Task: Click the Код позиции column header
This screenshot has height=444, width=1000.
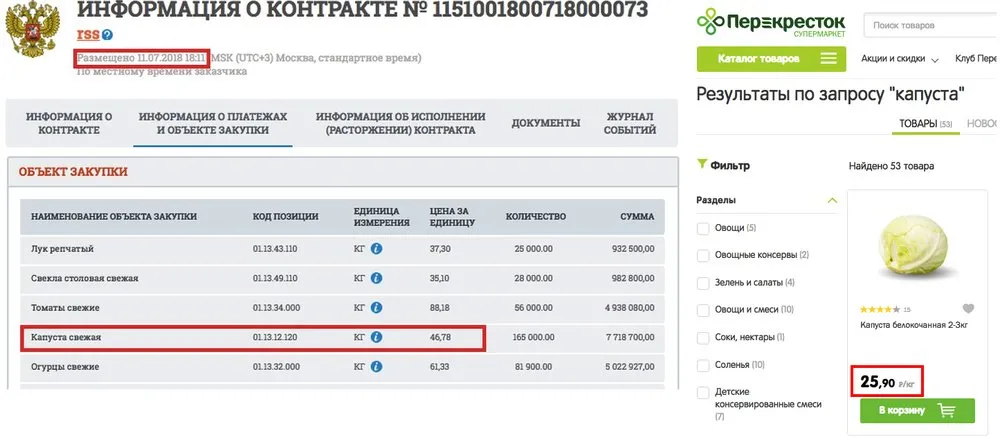Action: [285, 217]
